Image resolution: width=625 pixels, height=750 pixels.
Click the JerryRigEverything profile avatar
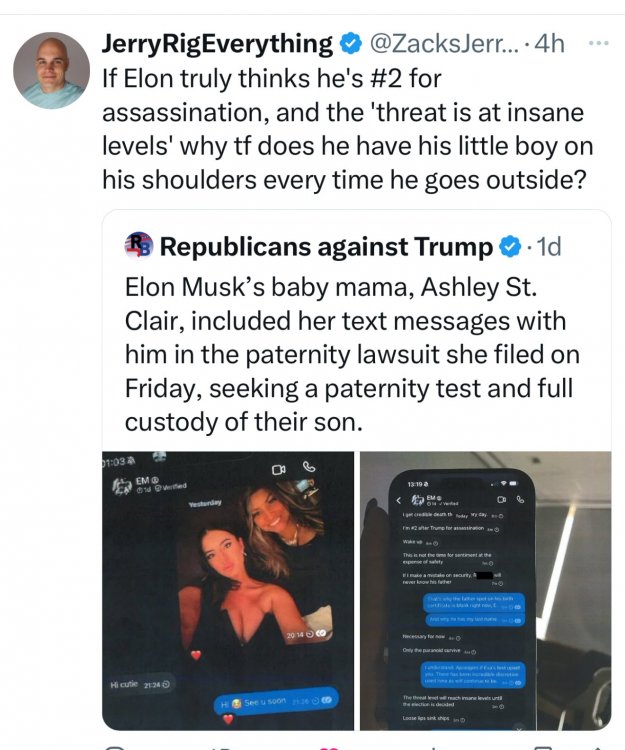coord(51,70)
